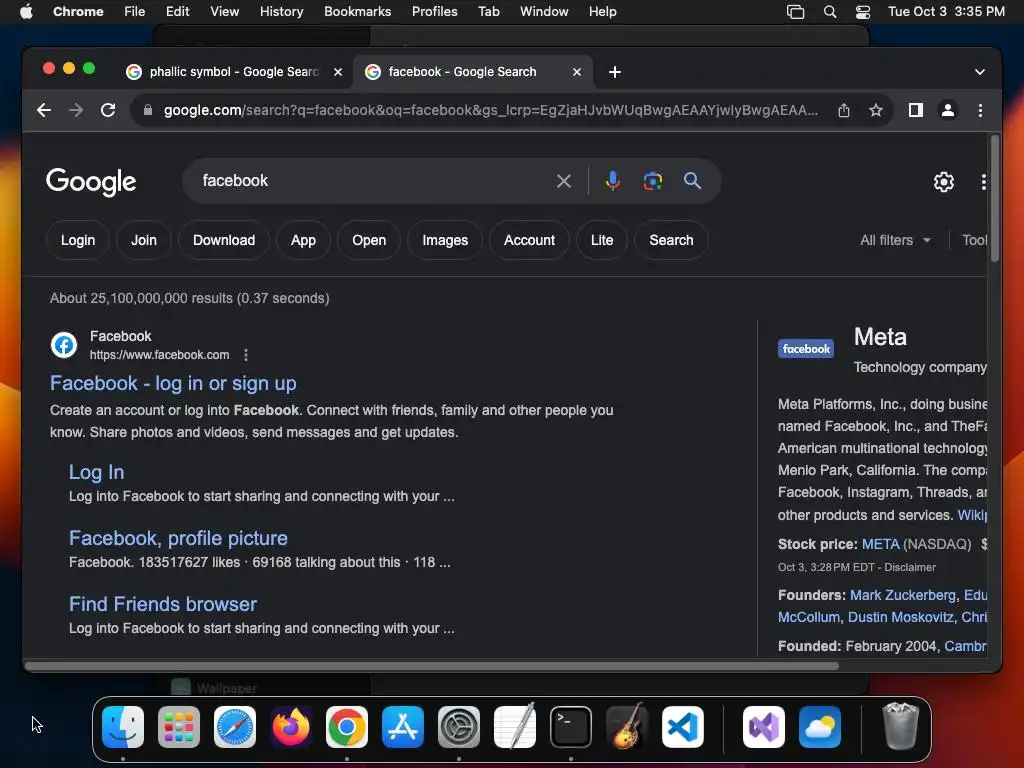Click the forward navigation arrow

(x=76, y=110)
